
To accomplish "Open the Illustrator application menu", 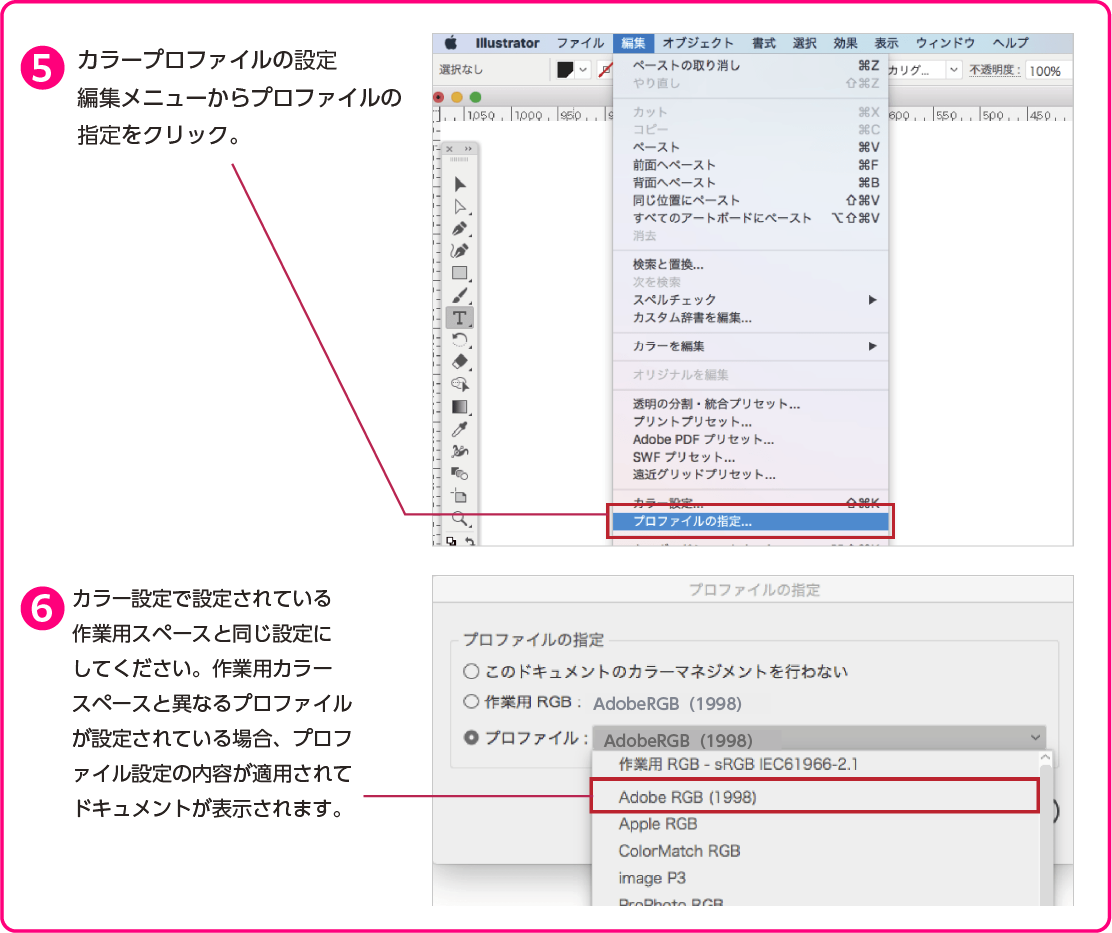I will 507,43.
